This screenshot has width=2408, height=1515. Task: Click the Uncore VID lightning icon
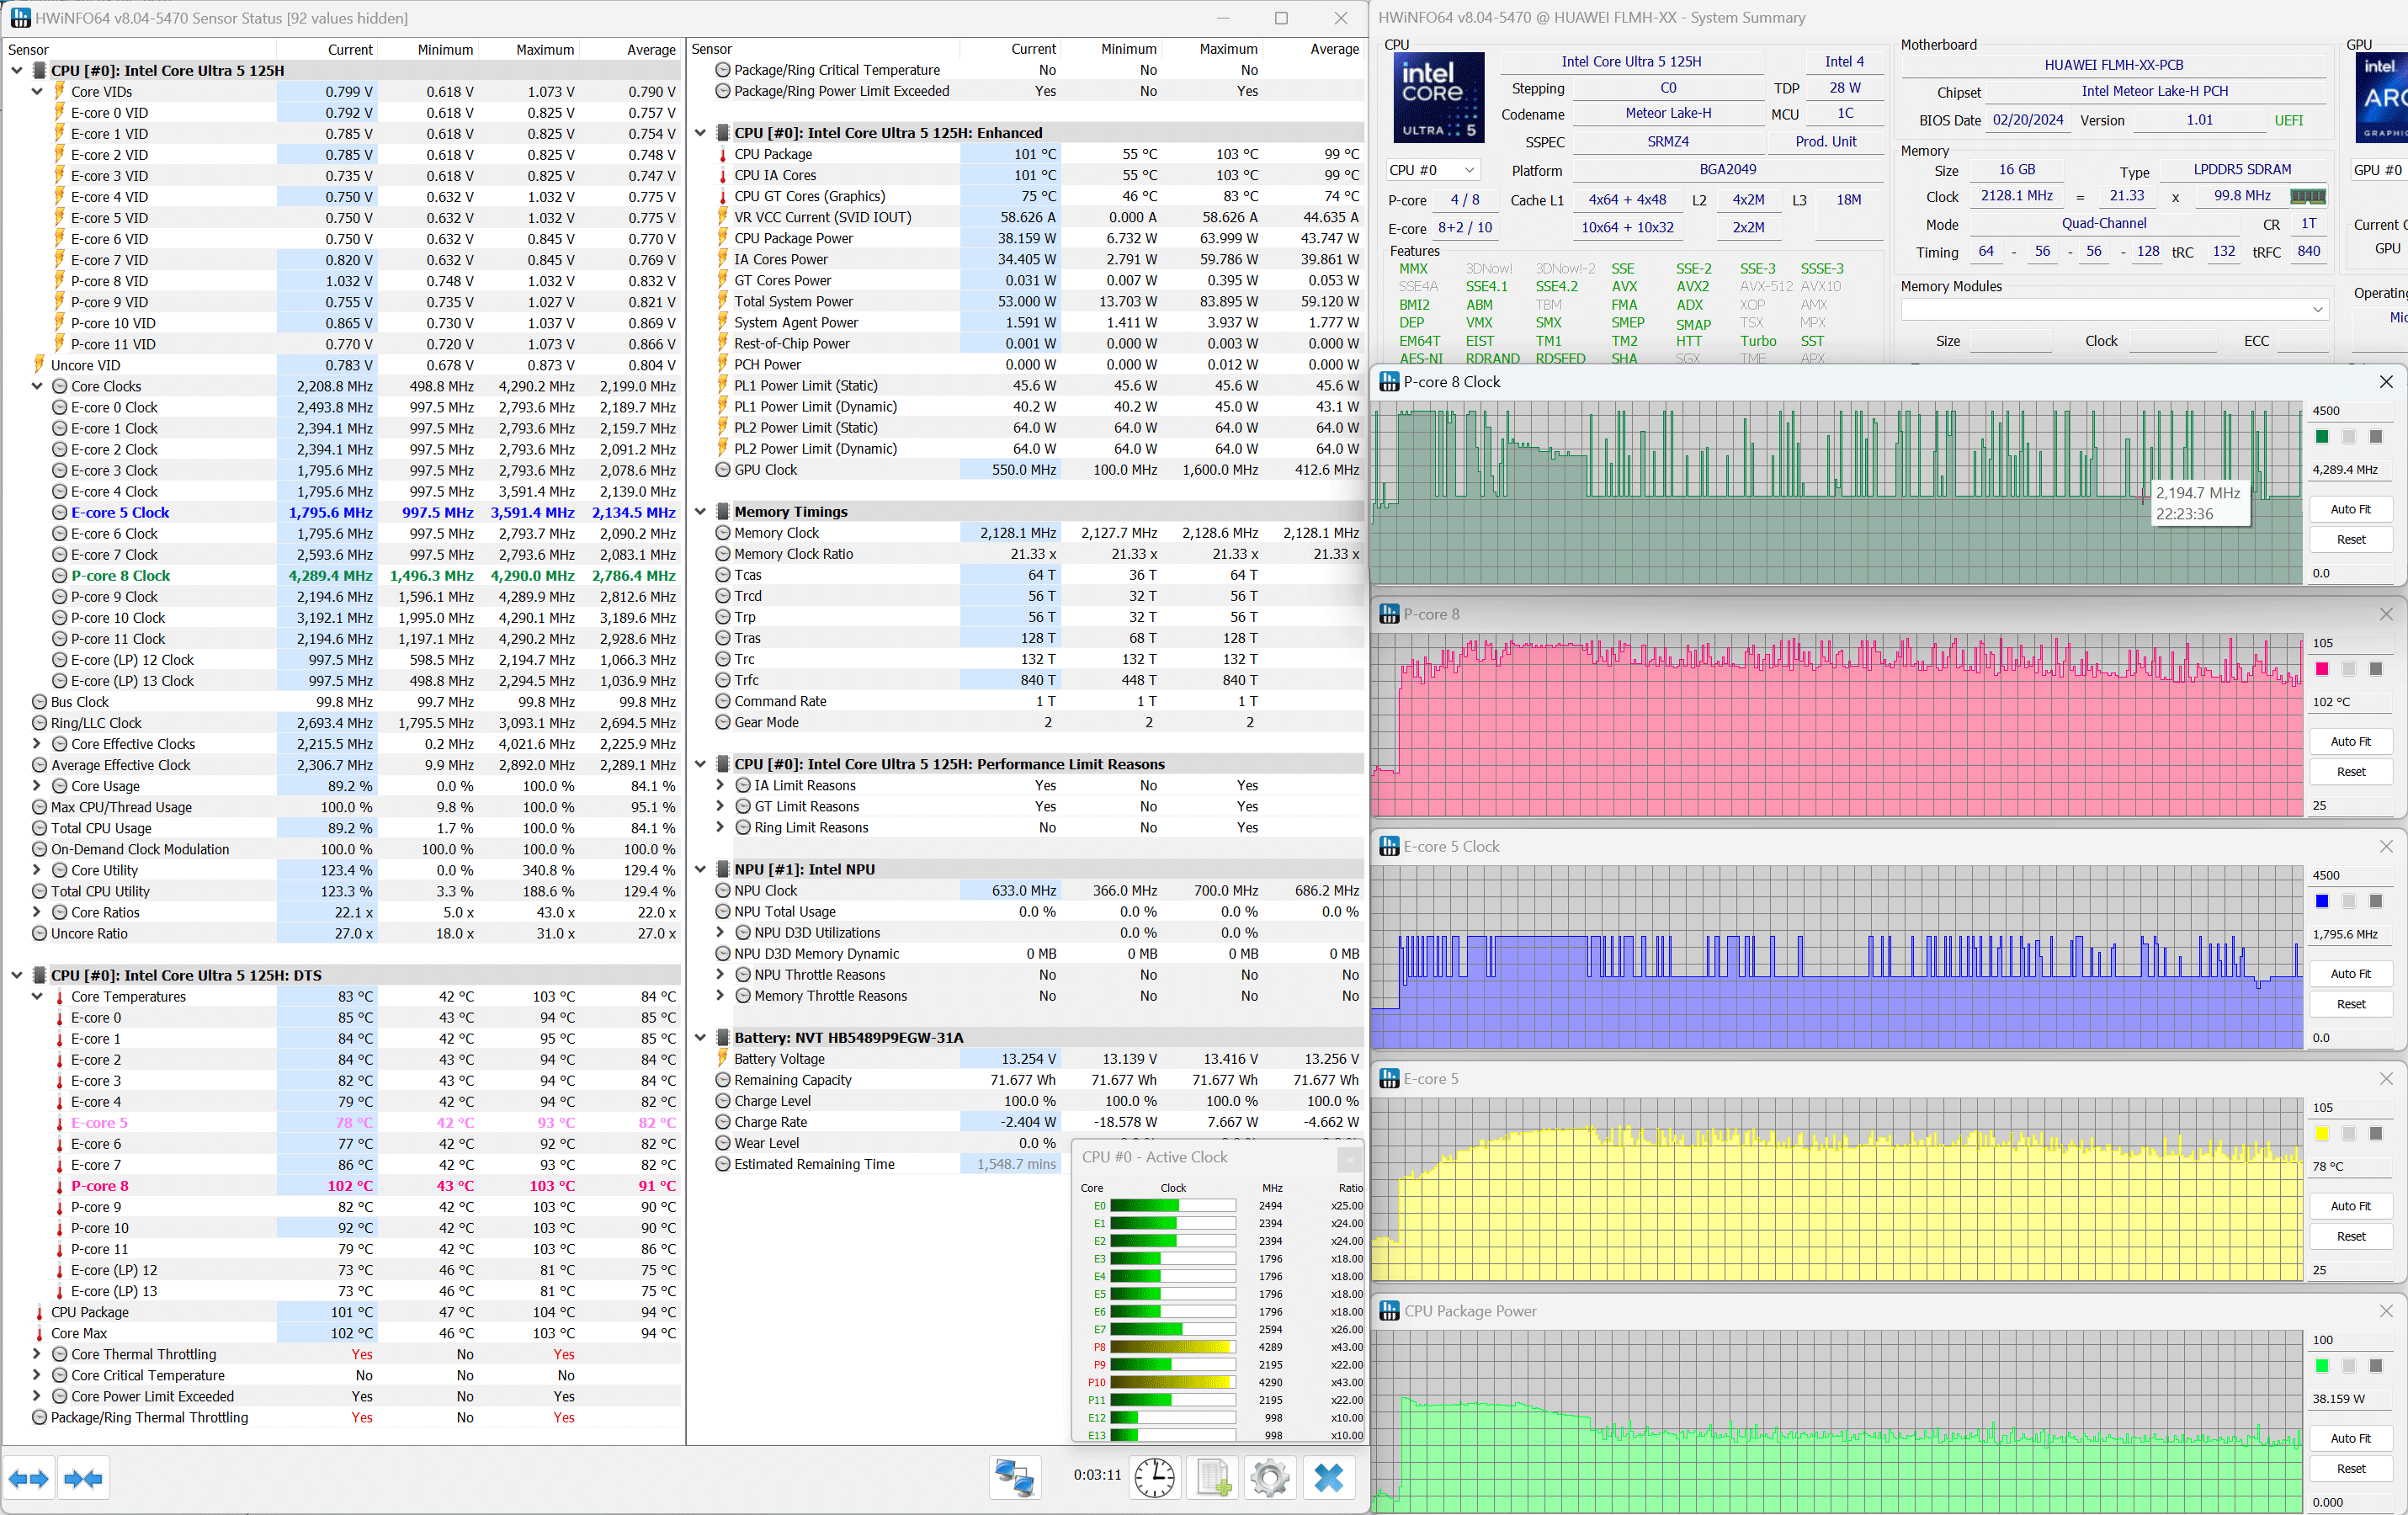[39, 365]
